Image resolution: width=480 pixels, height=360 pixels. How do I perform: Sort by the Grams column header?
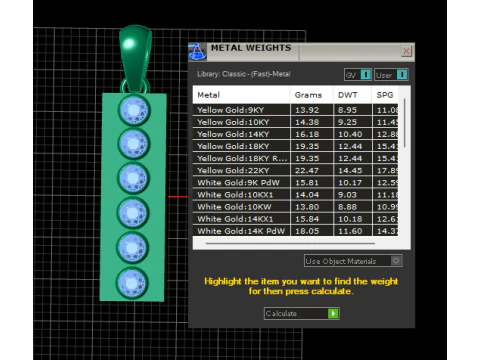click(311, 95)
